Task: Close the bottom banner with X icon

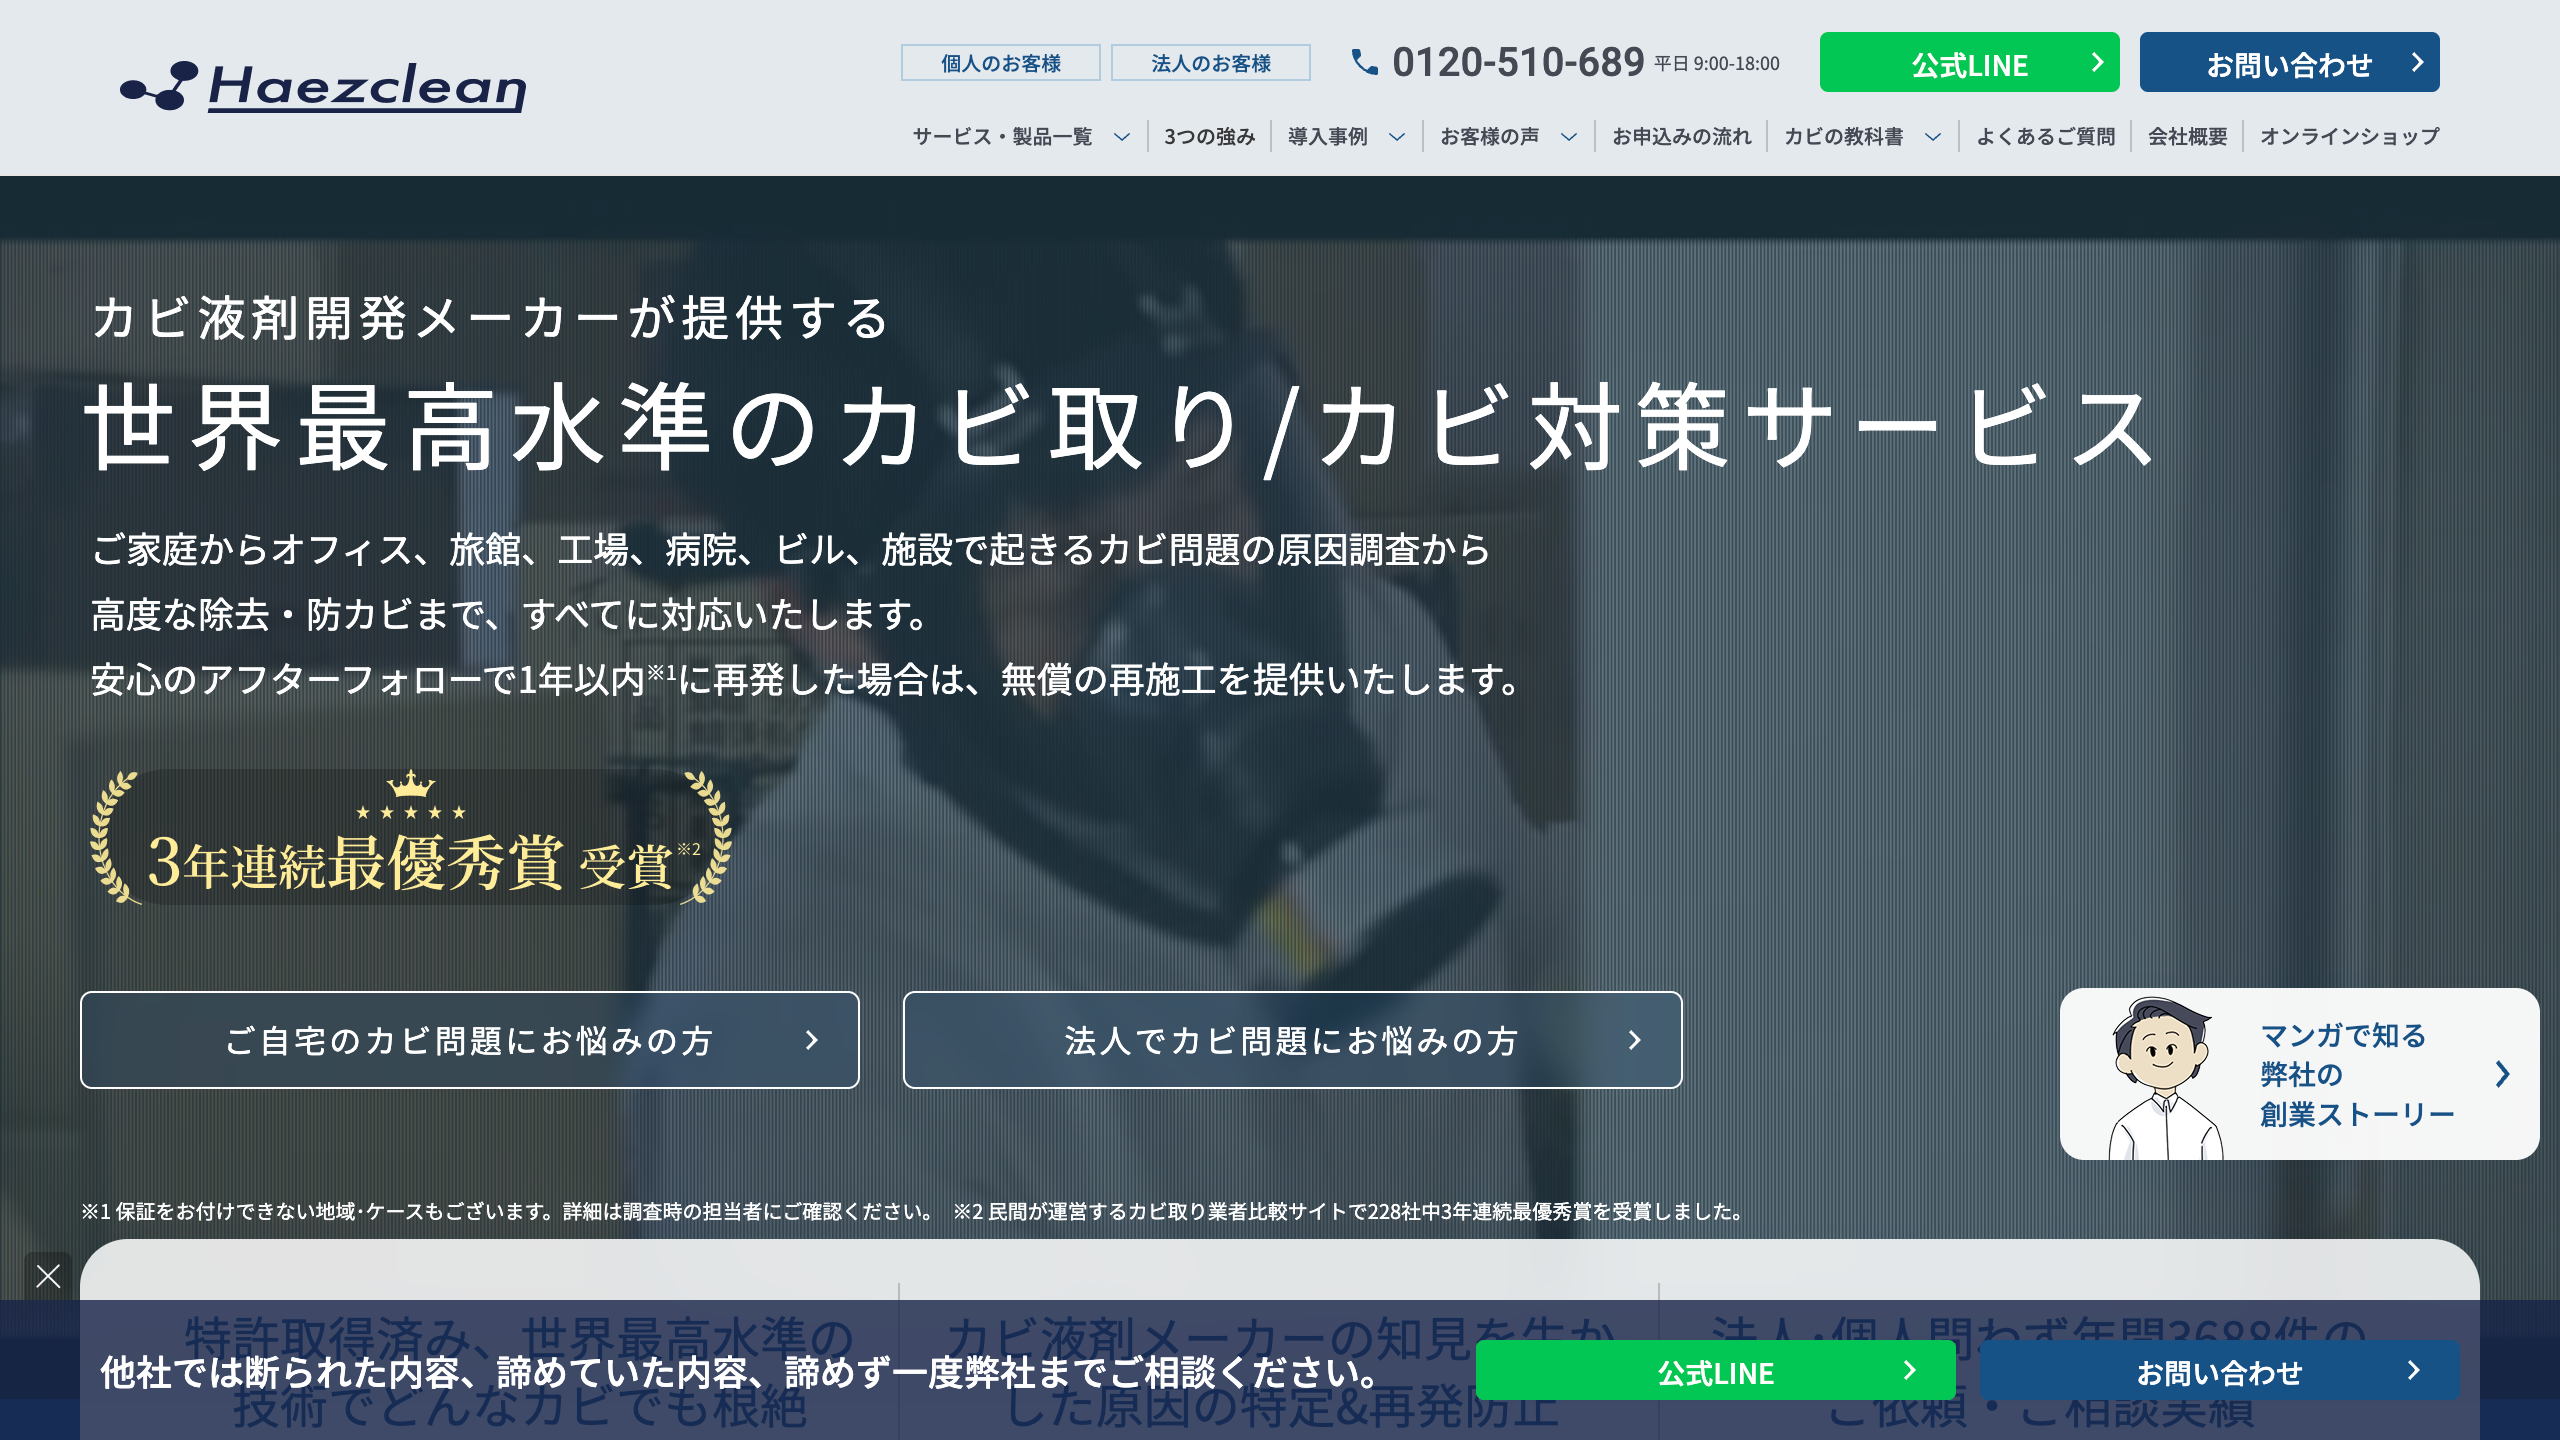Action: [48, 1276]
